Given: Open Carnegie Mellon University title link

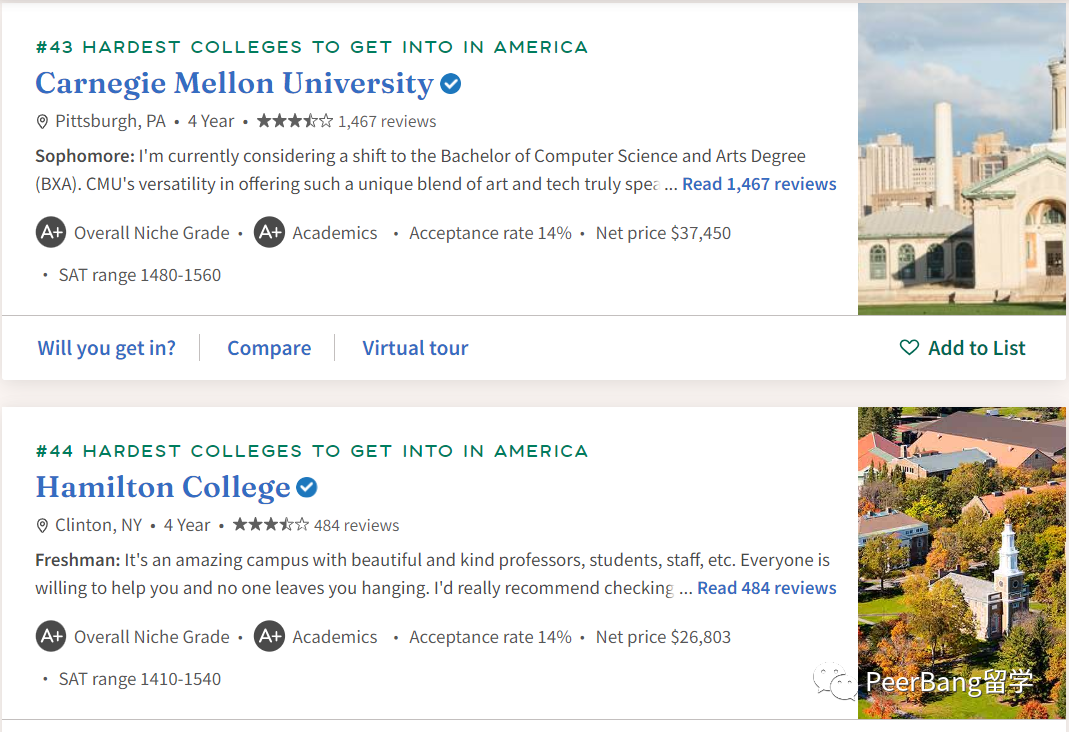Looking at the screenshot, I should (x=234, y=83).
